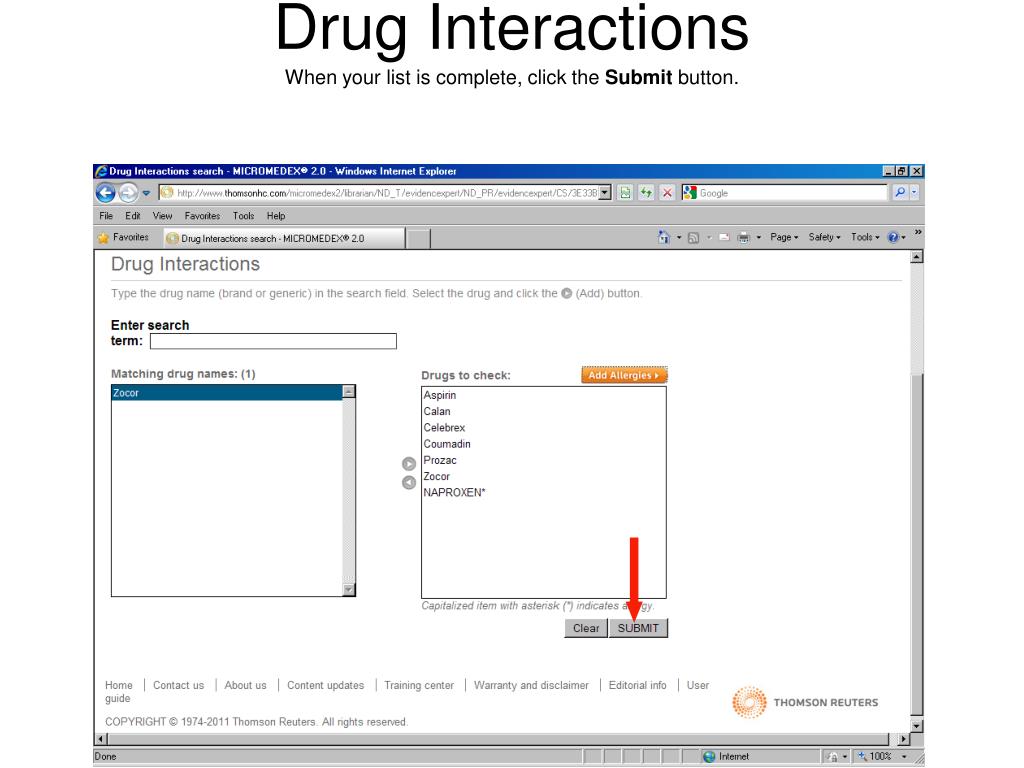
Task: Go back with the browser Back arrow
Action: (x=106, y=193)
